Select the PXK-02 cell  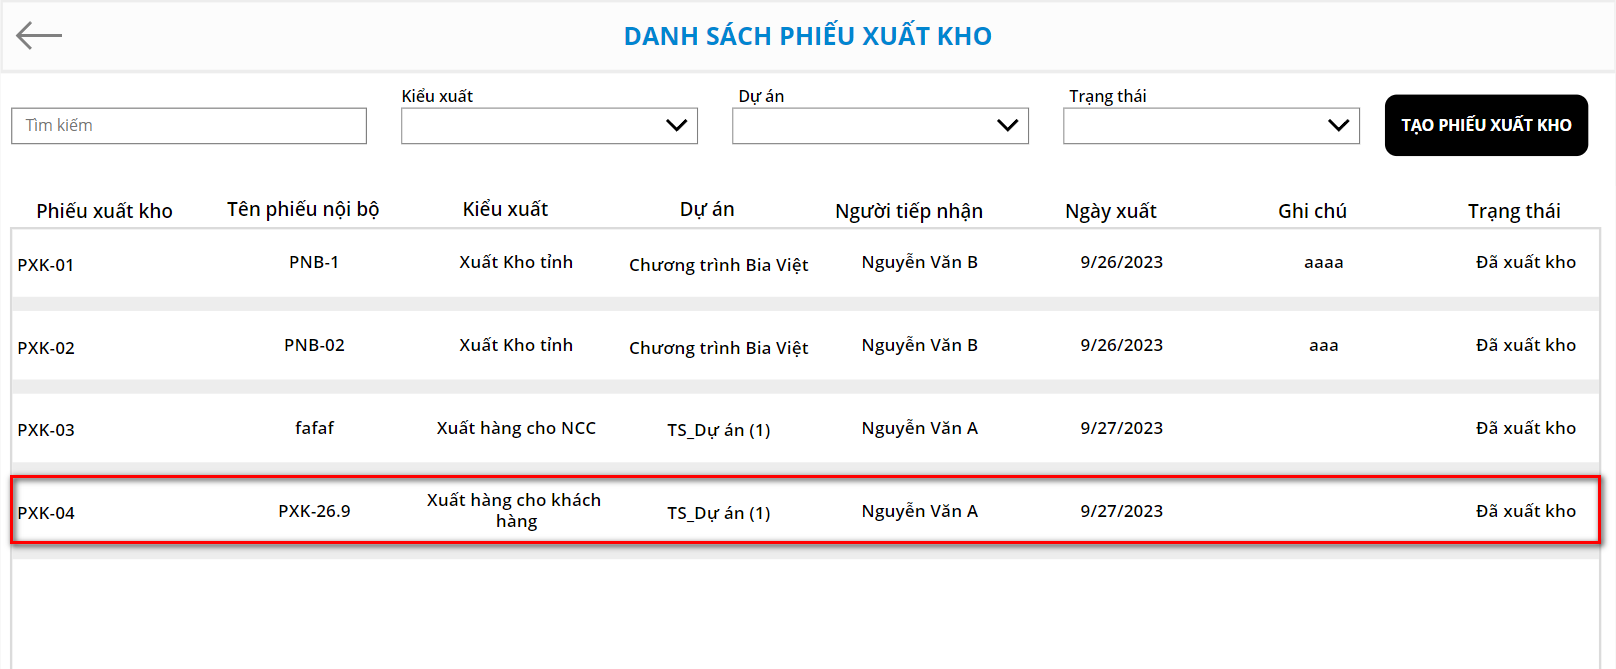[46, 348]
